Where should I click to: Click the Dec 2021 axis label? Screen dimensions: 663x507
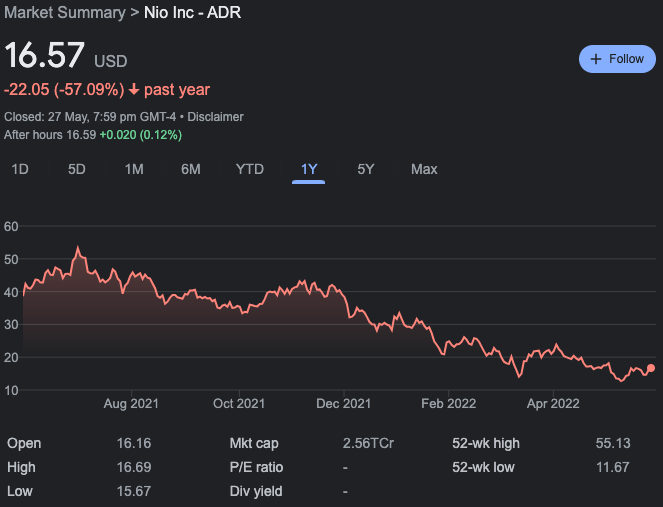coord(344,404)
